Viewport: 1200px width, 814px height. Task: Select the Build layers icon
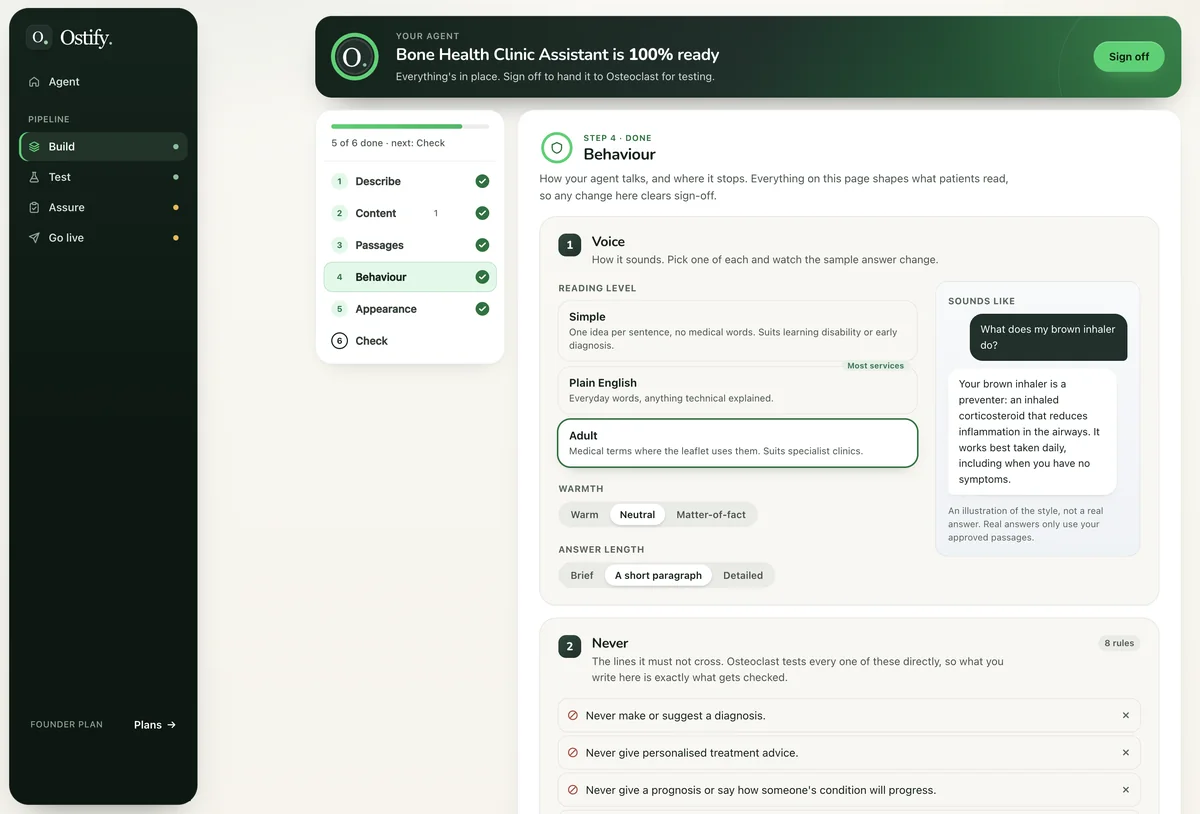(x=34, y=146)
